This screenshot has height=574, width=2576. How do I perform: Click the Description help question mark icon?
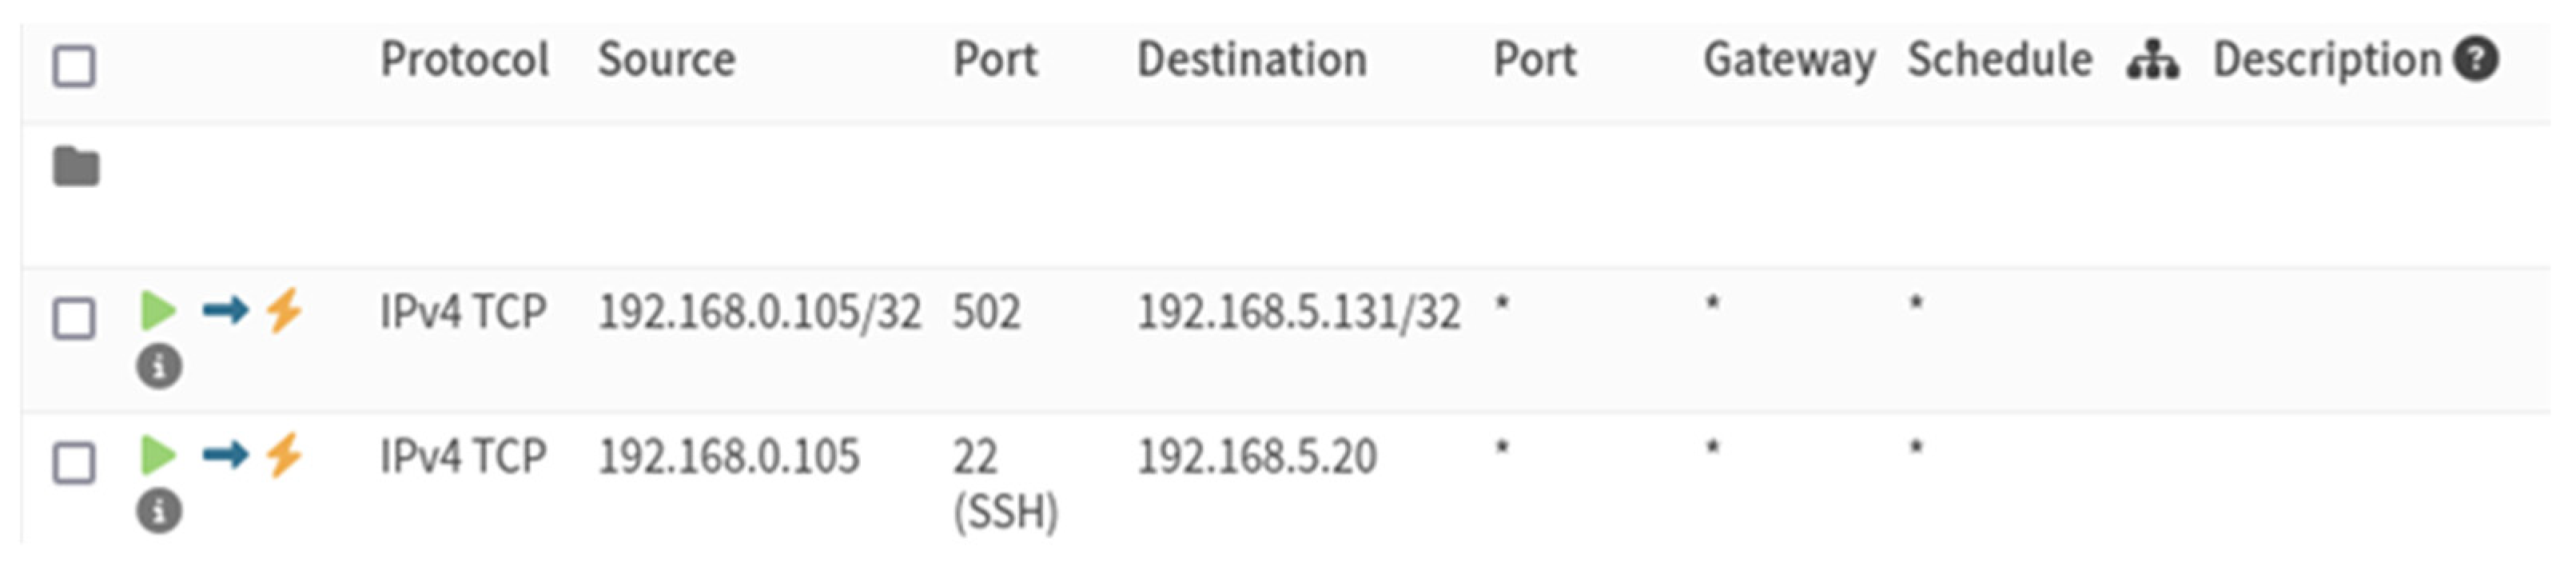2476,59
